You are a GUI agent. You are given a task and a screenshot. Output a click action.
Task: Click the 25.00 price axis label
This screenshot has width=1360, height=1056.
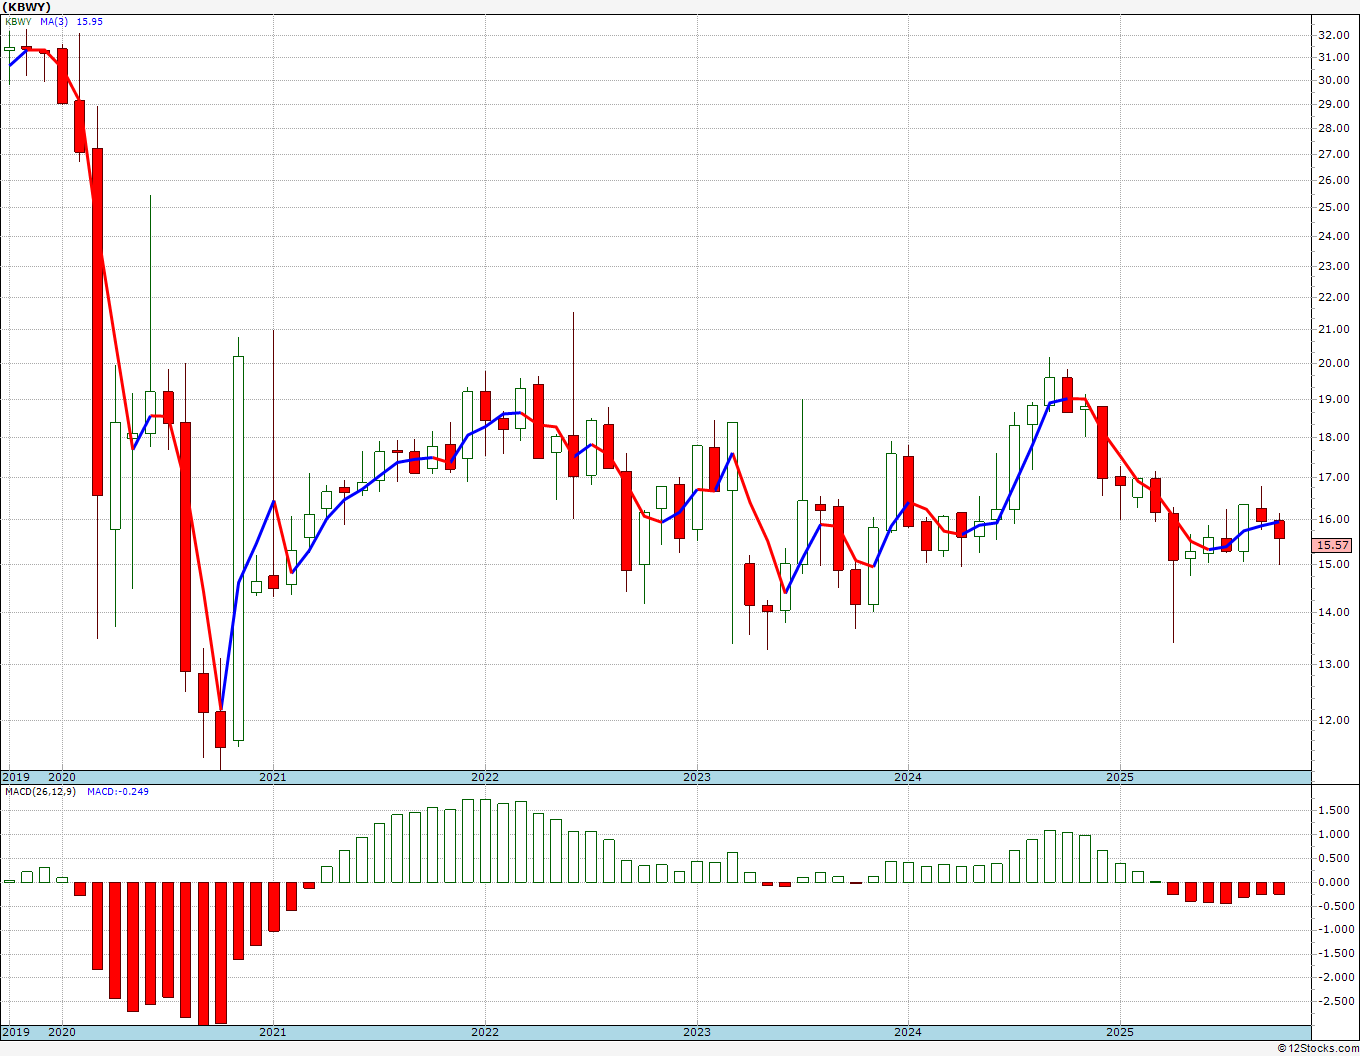(1333, 207)
